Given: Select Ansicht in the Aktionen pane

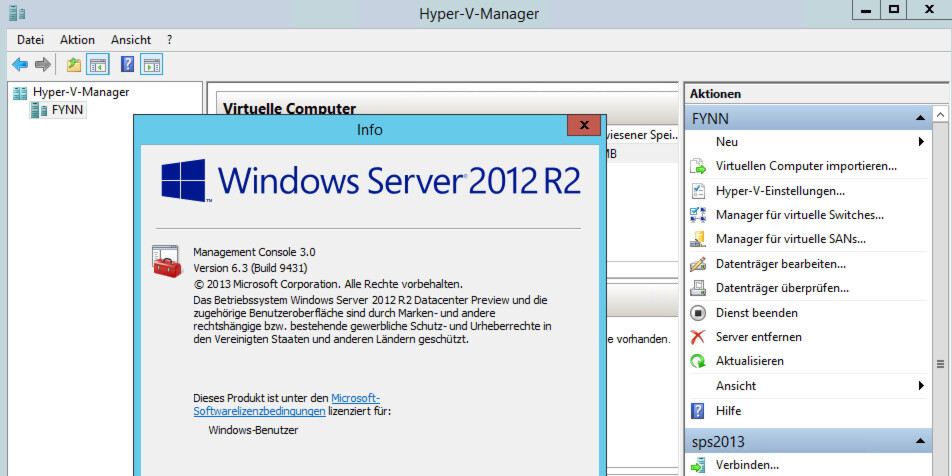Looking at the screenshot, I should 736,386.
